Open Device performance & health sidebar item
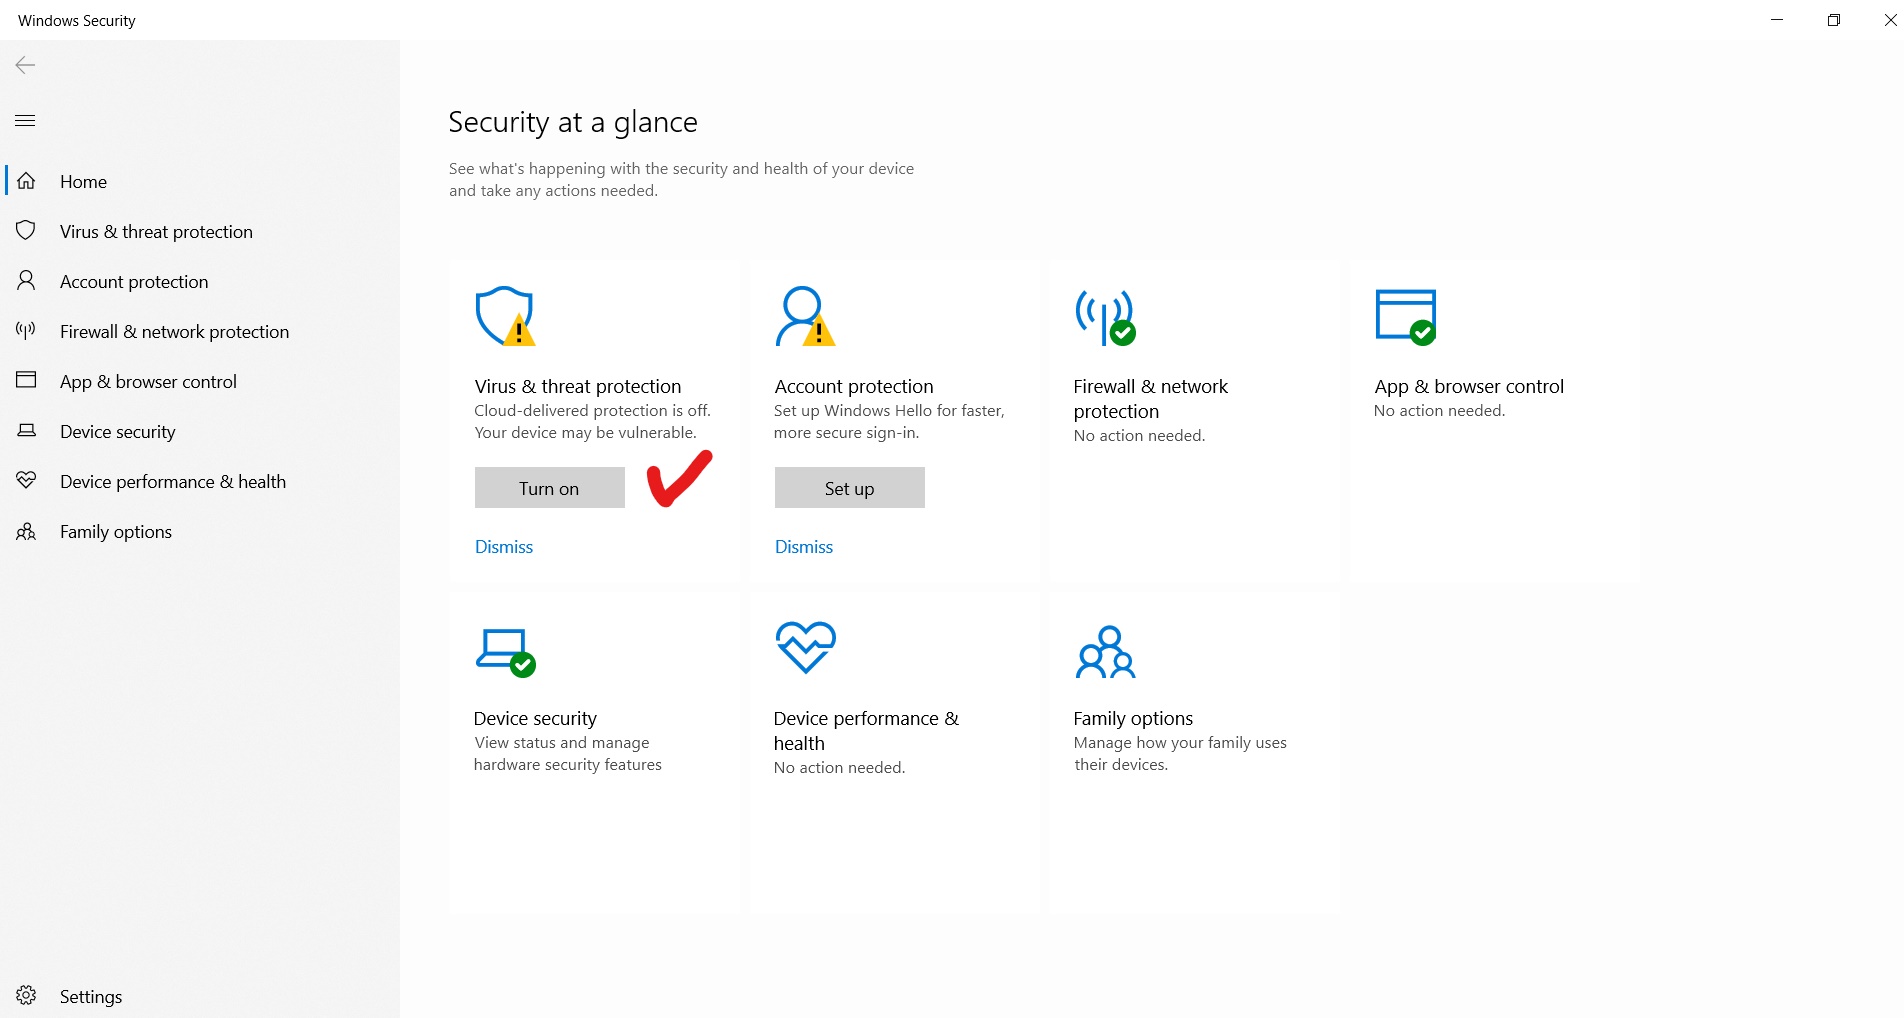1904x1018 pixels. [x=172, y=482]
